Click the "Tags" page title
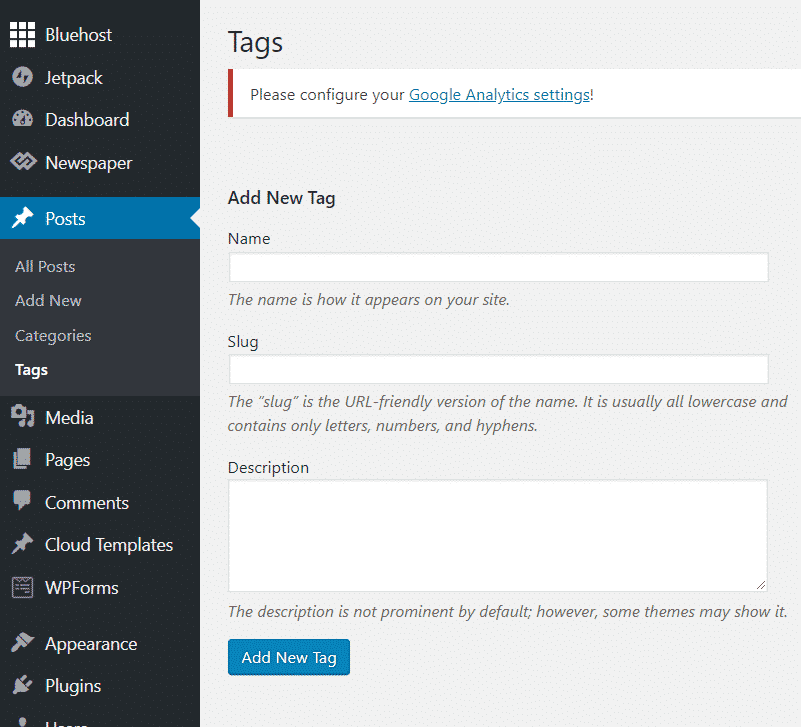Viewport: 801px width, 727px height. [x=255, y=43]
